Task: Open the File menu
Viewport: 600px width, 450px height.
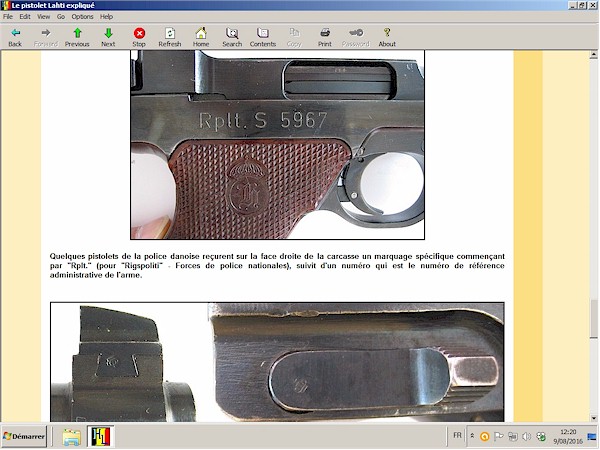Action: (8, 16)
